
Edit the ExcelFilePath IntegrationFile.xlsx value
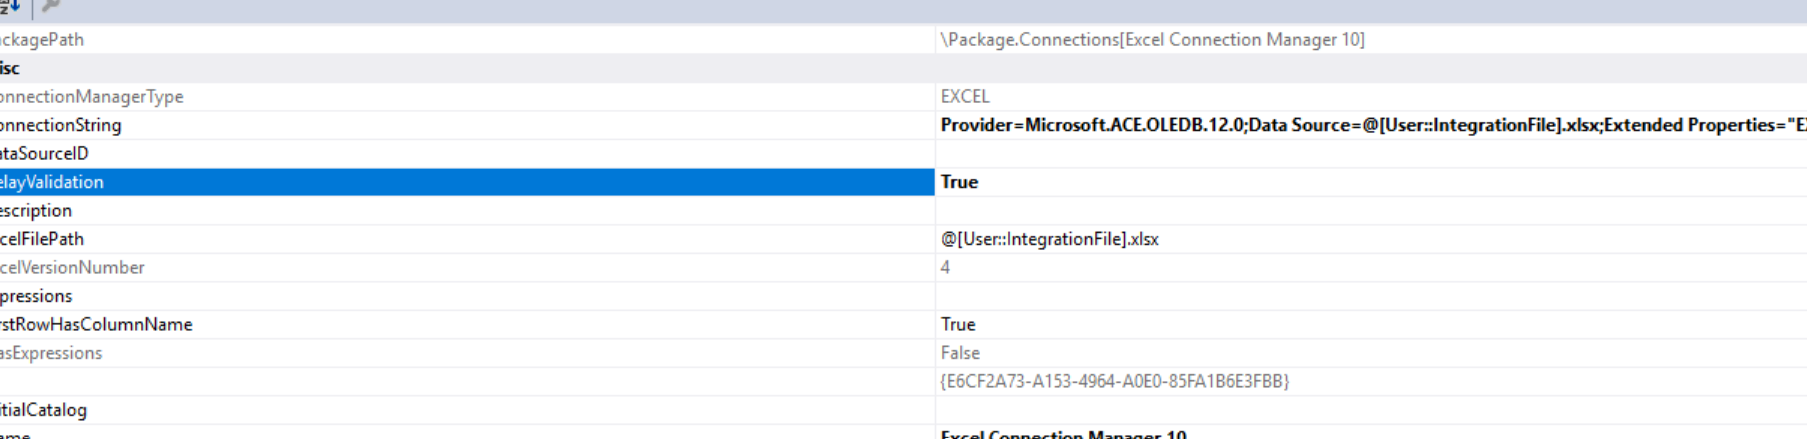(1050, 239)
